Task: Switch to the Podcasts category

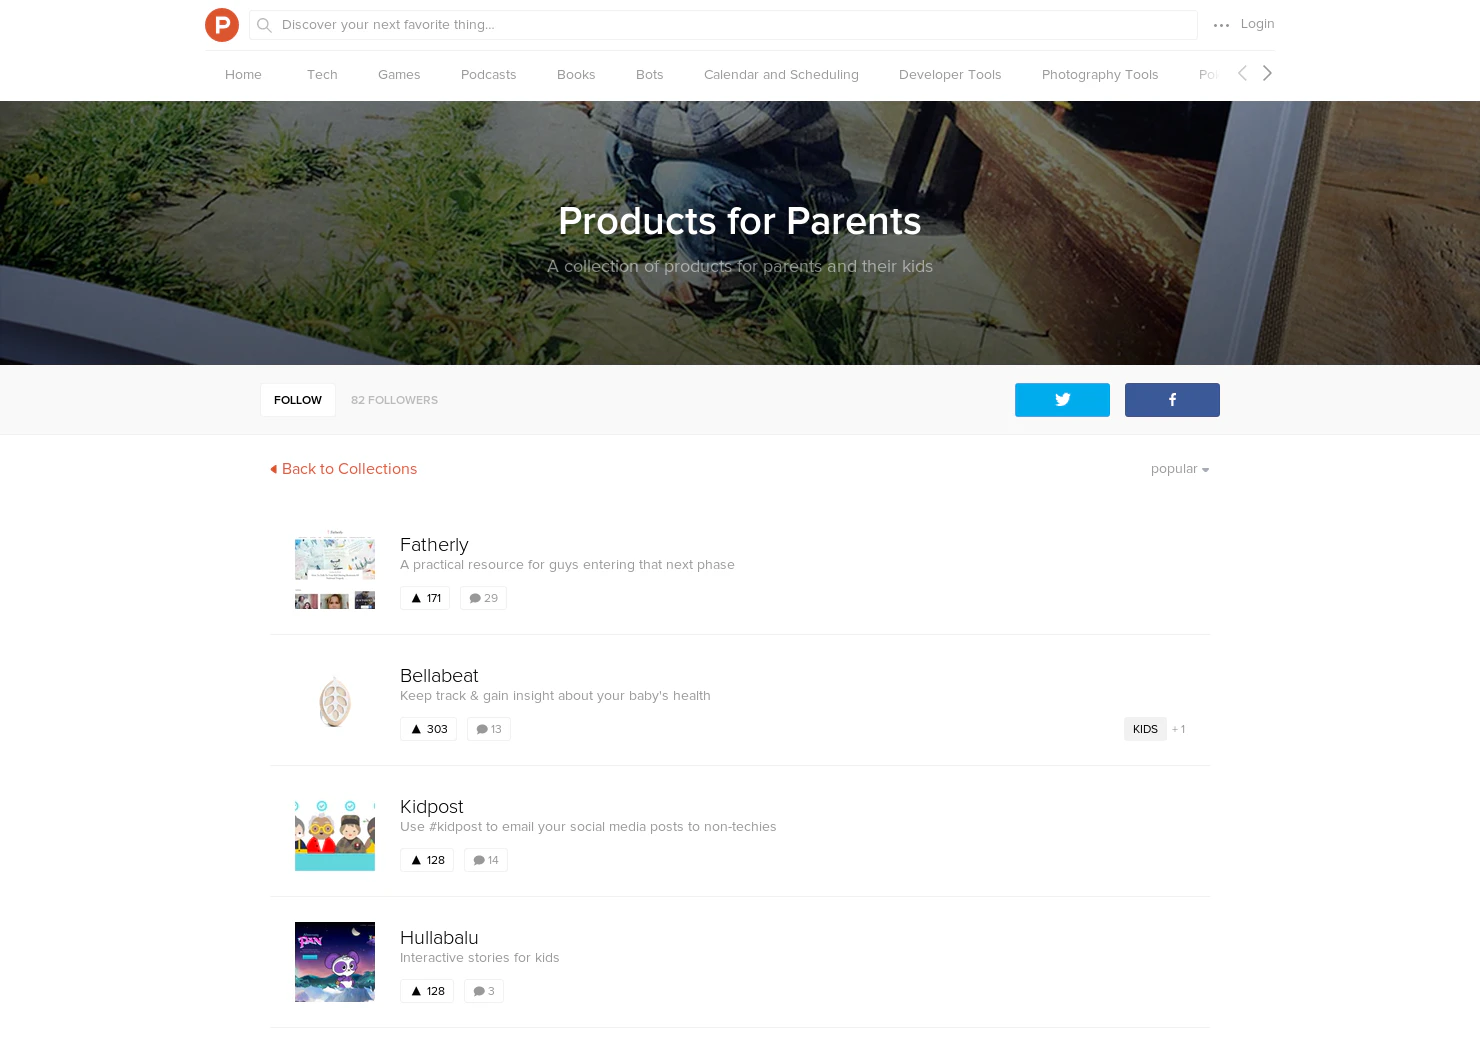Action: pyautogui.click(x=488, y=74)
